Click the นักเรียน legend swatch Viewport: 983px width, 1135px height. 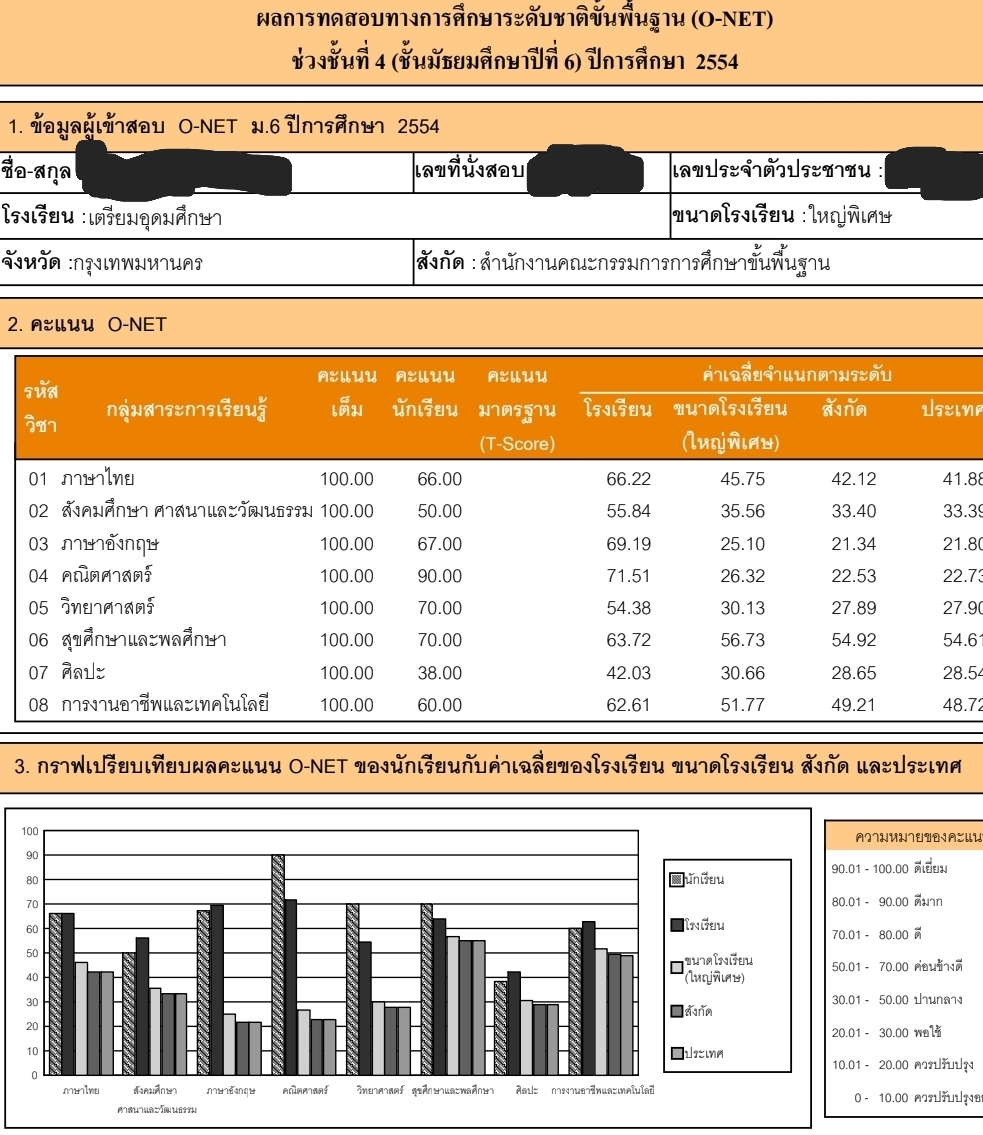[676, 879]
